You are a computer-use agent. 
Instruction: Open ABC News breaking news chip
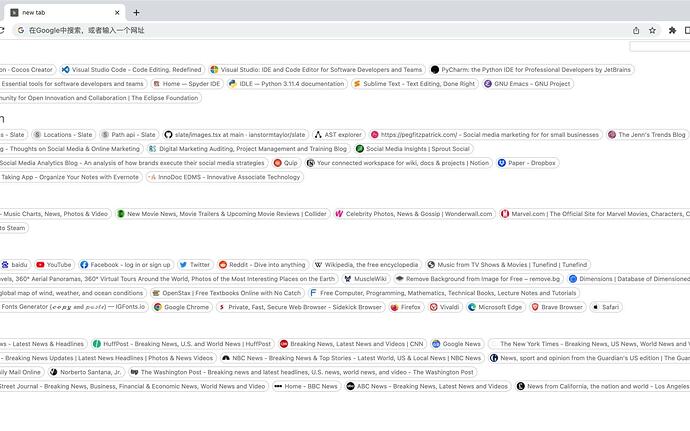(x=428, y=387)
